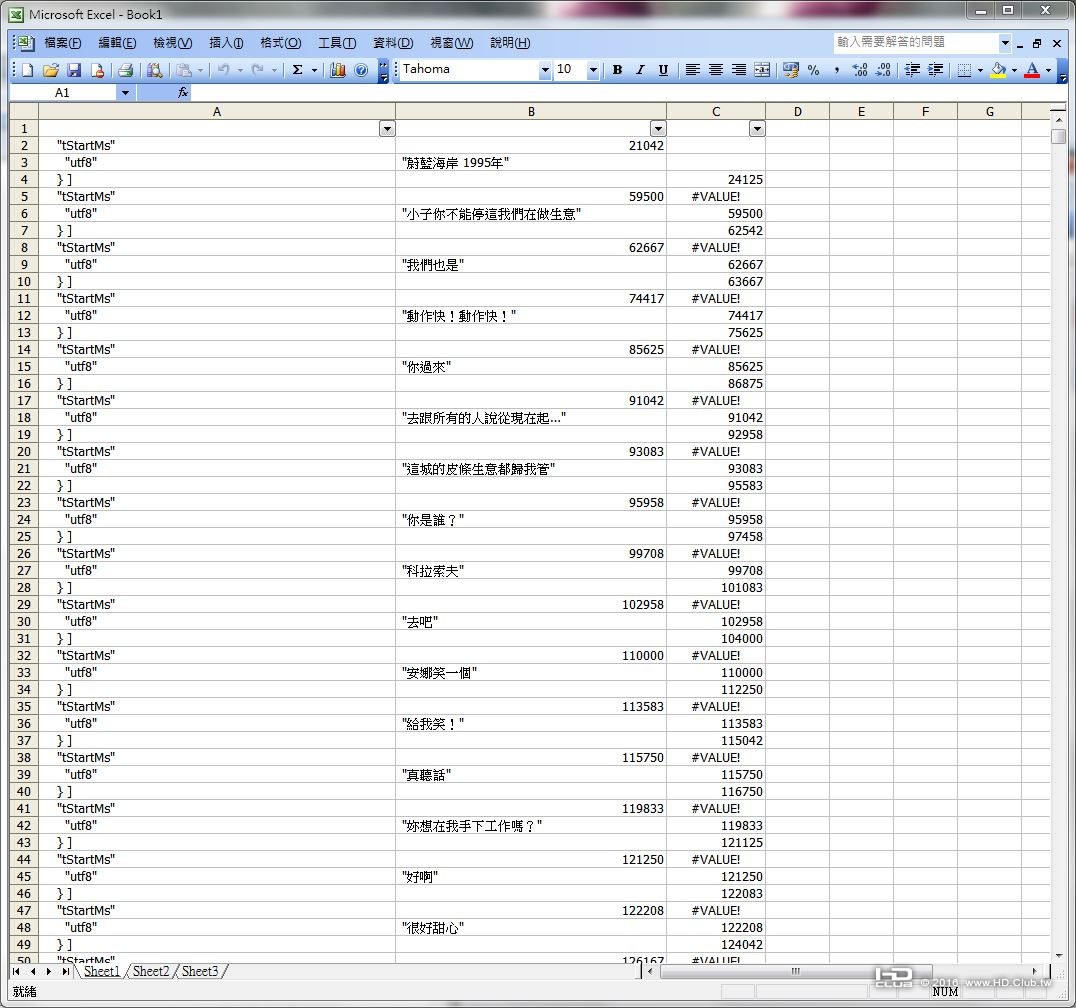Click Decrease Decimal icon
The width and height of the screenshot is (1076, 1008).
(884, 70)
